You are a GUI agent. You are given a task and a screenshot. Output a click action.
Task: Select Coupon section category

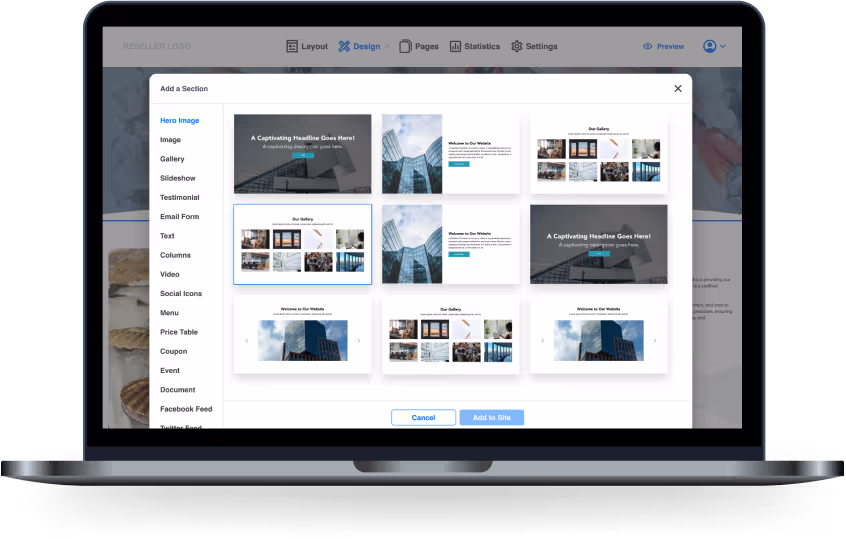174,351
